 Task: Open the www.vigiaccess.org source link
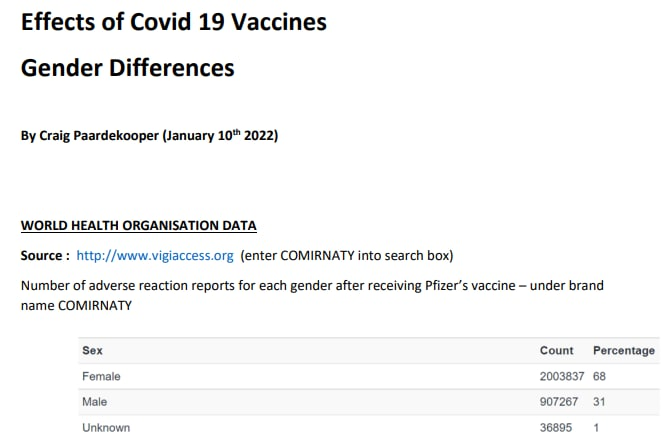click(155, 255)
